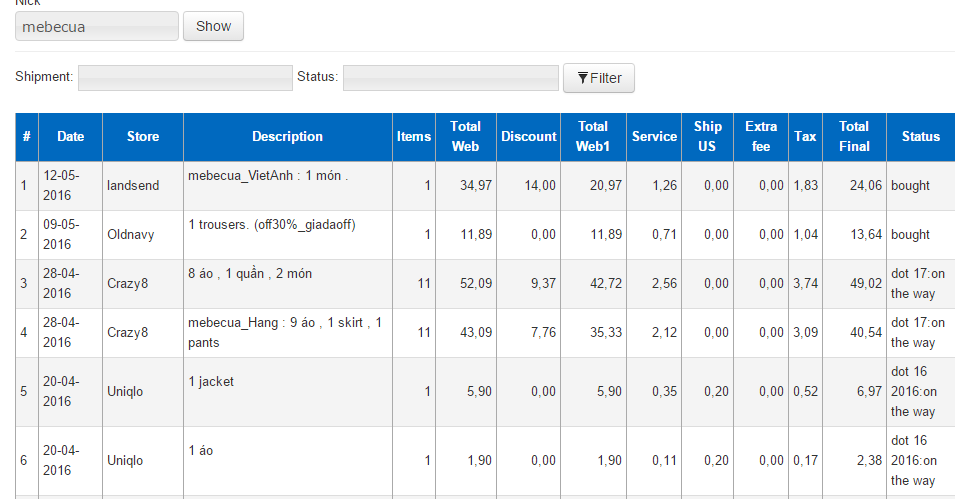Screen dimensions: 955x499
Task: Click the Date column header
Action: coord(70,137)
